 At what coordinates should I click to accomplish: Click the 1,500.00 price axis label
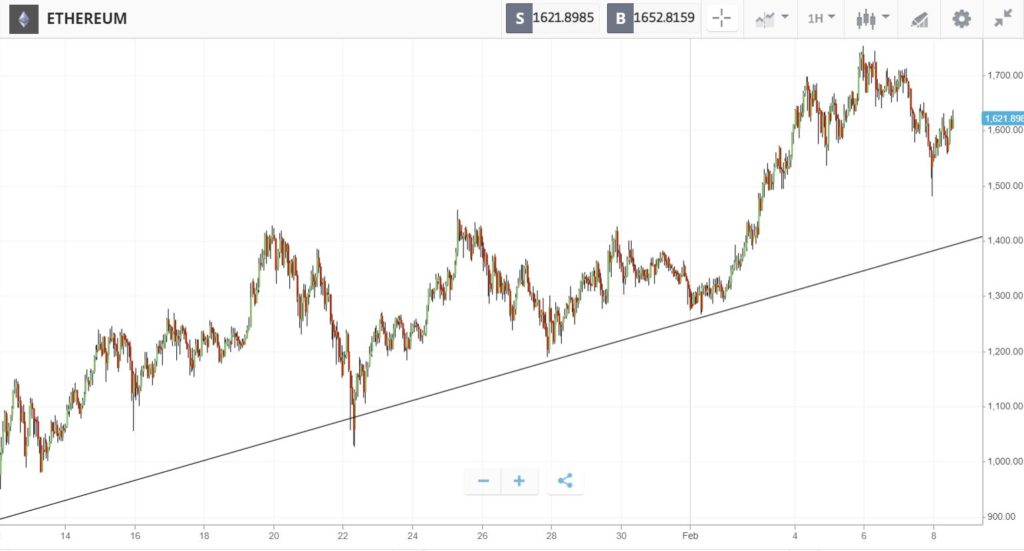tap(1004, 185)
